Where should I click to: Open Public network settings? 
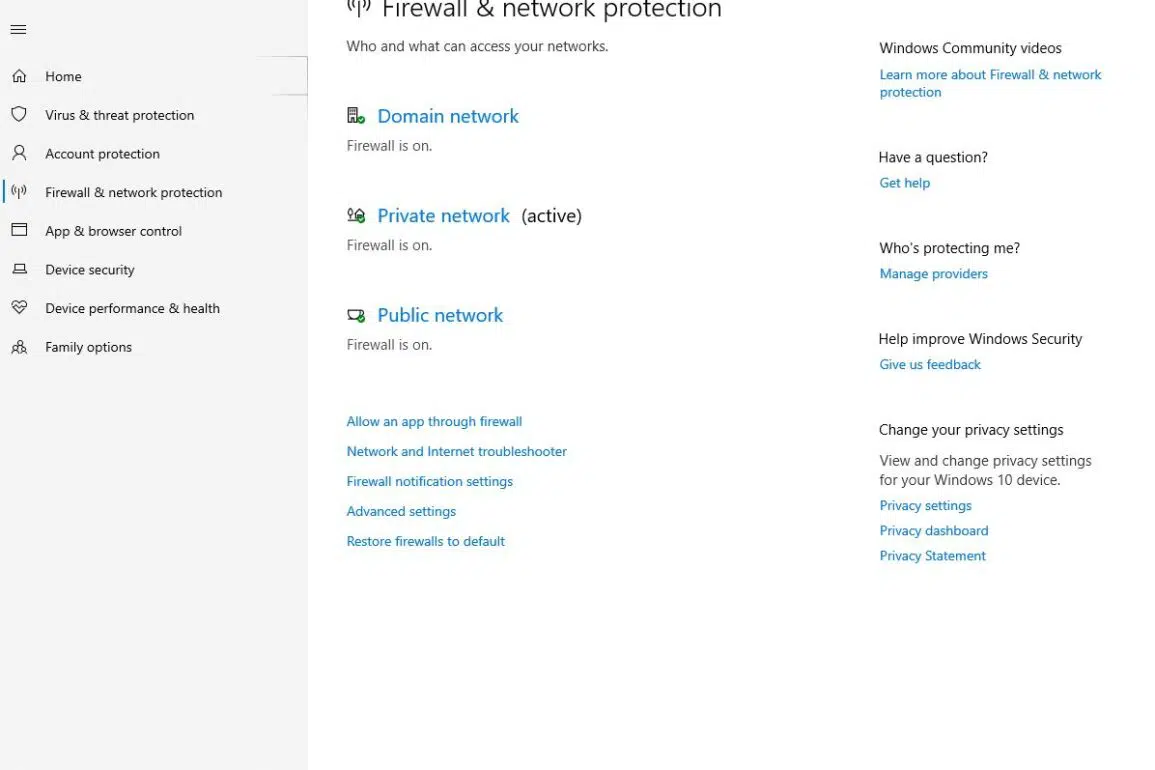[440, 315]
